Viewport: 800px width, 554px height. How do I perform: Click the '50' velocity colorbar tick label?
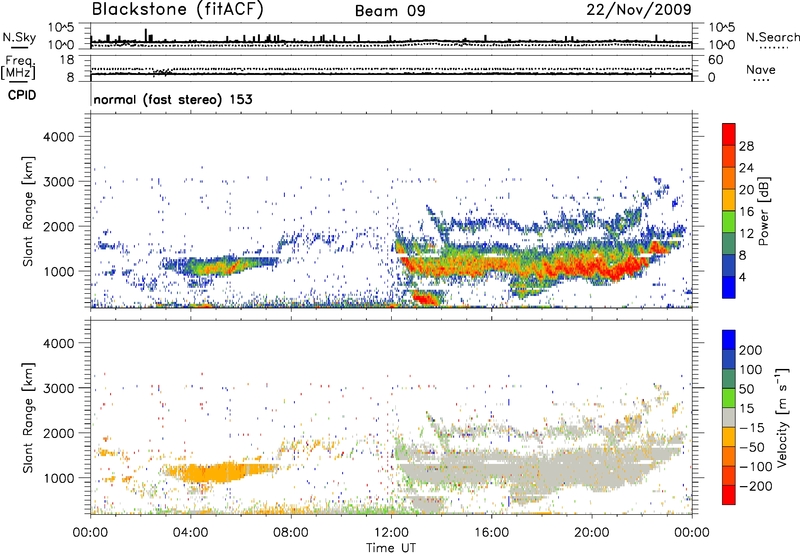pyautogui.click(x=747, y=389)
